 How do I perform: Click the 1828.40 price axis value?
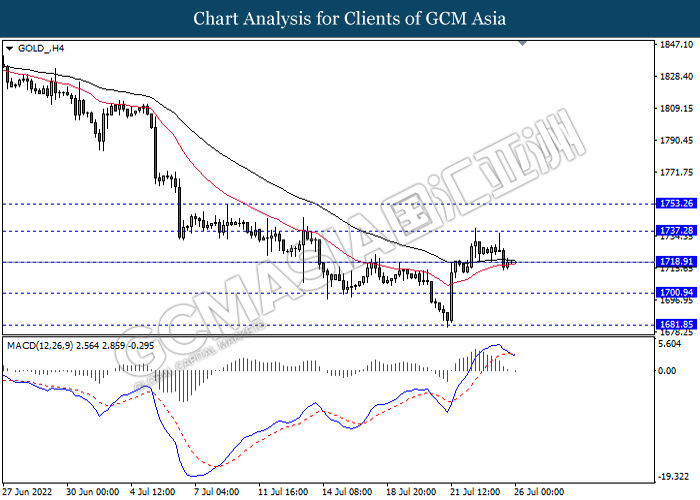coord(676,77)
